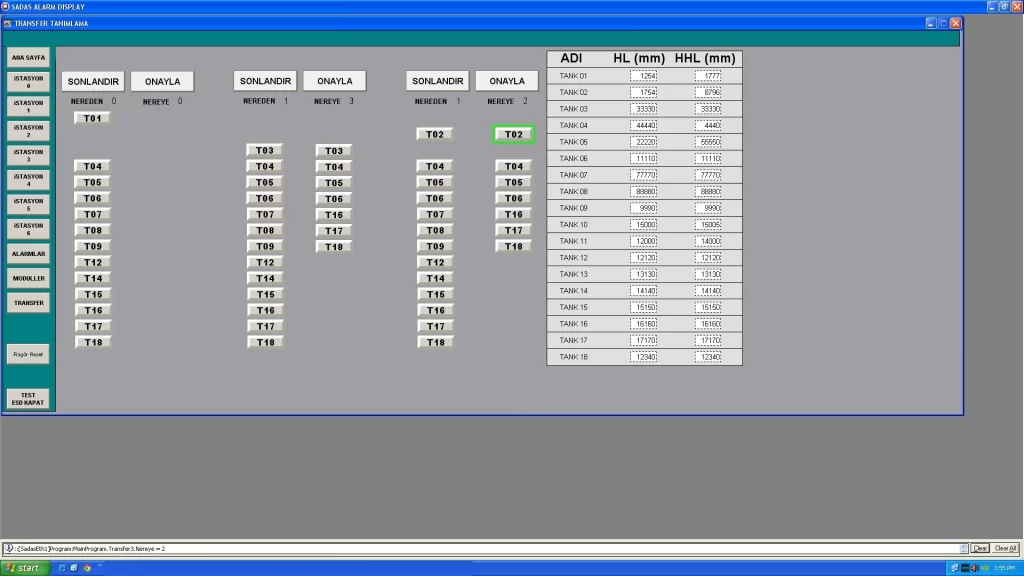The width and height of the screenshot is (1024, 576).
Task: Open MODULLER from the side menu
Action: (28, 278)
